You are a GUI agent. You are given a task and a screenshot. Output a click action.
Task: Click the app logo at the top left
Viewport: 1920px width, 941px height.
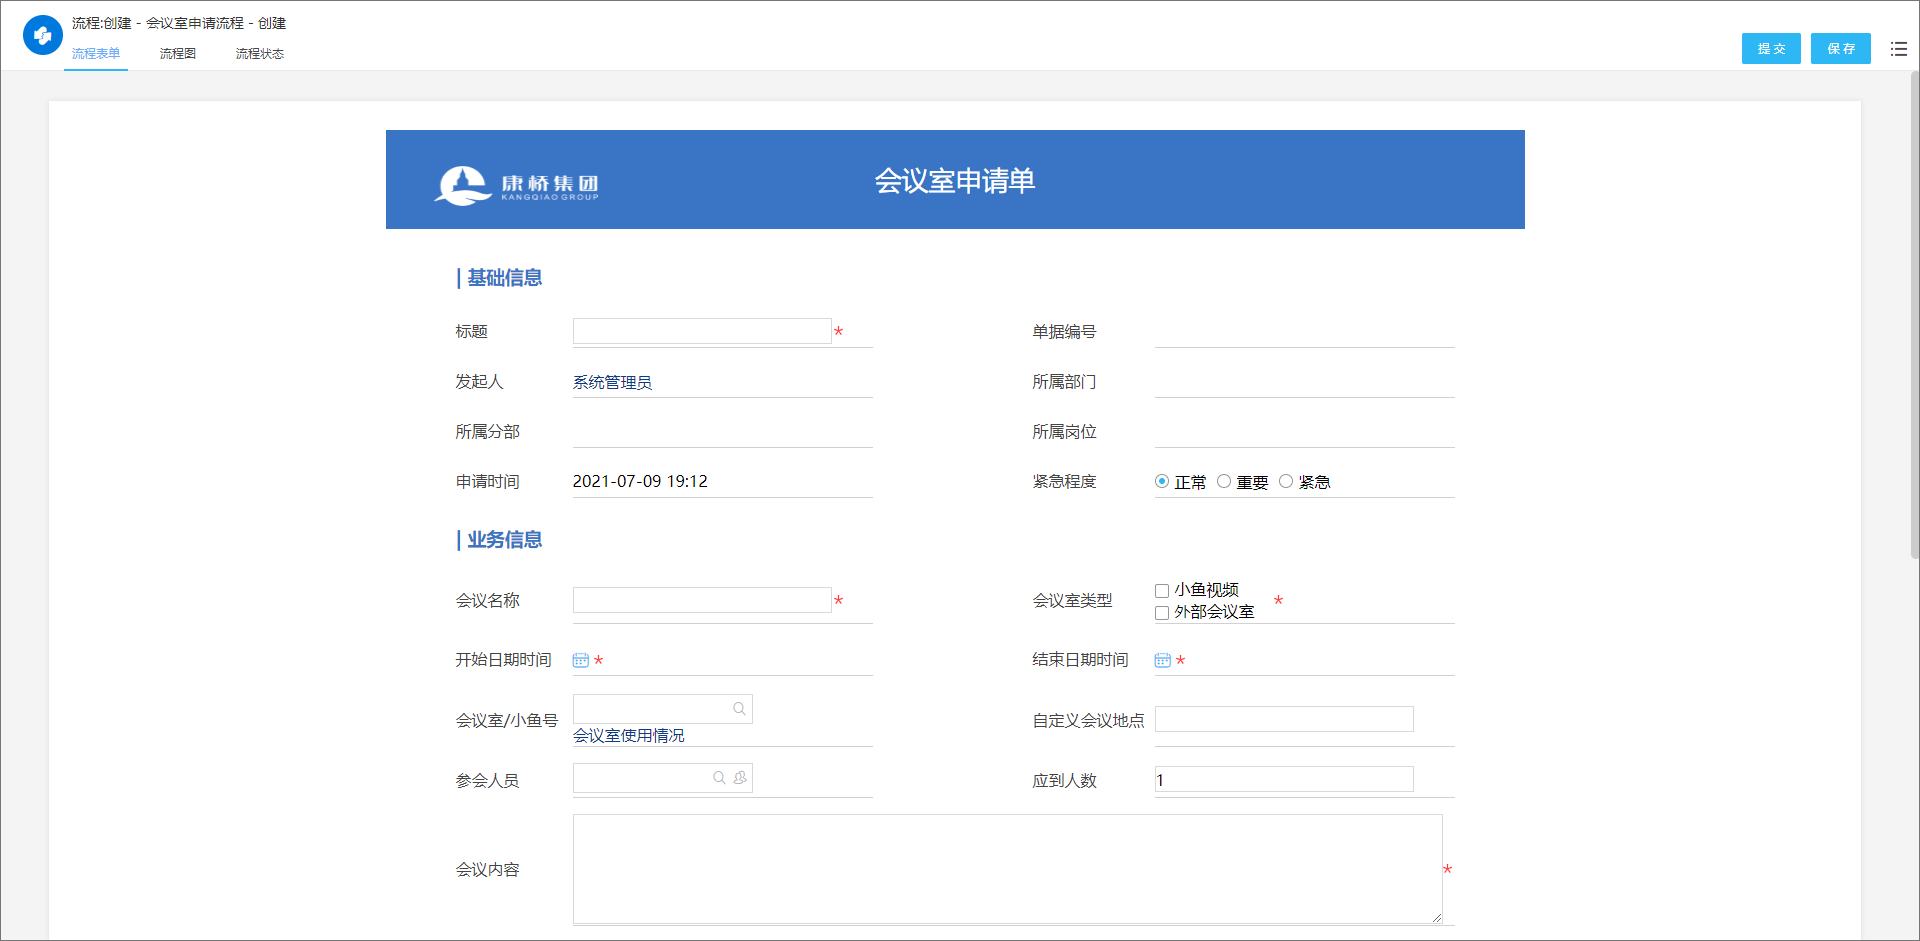(42, 35)
